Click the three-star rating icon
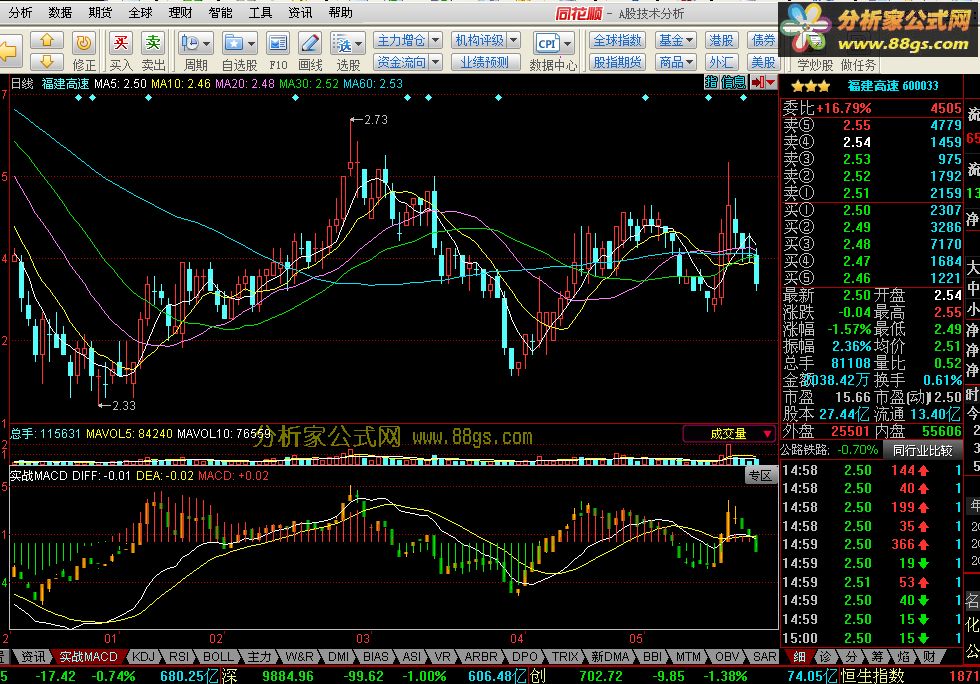 [811, 86]
